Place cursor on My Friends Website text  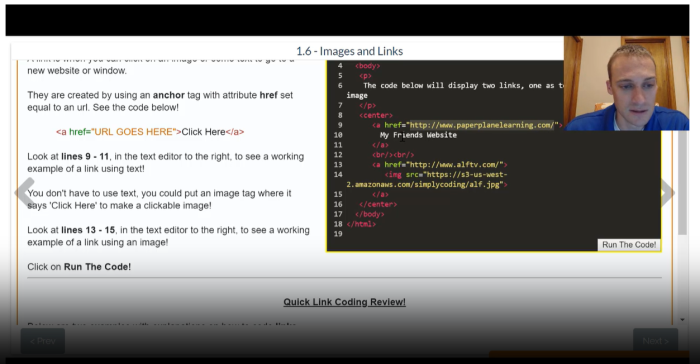click(x=418, y=135)
